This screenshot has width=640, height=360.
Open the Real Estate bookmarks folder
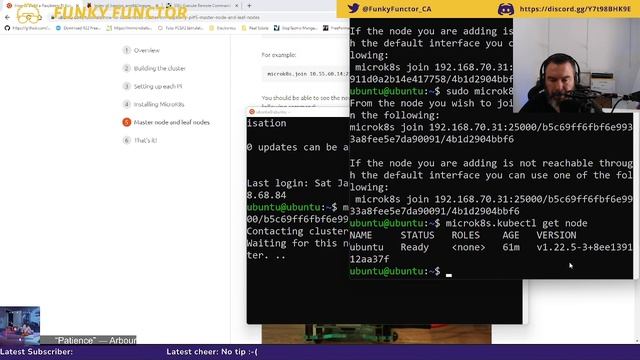tap(255, 28)
